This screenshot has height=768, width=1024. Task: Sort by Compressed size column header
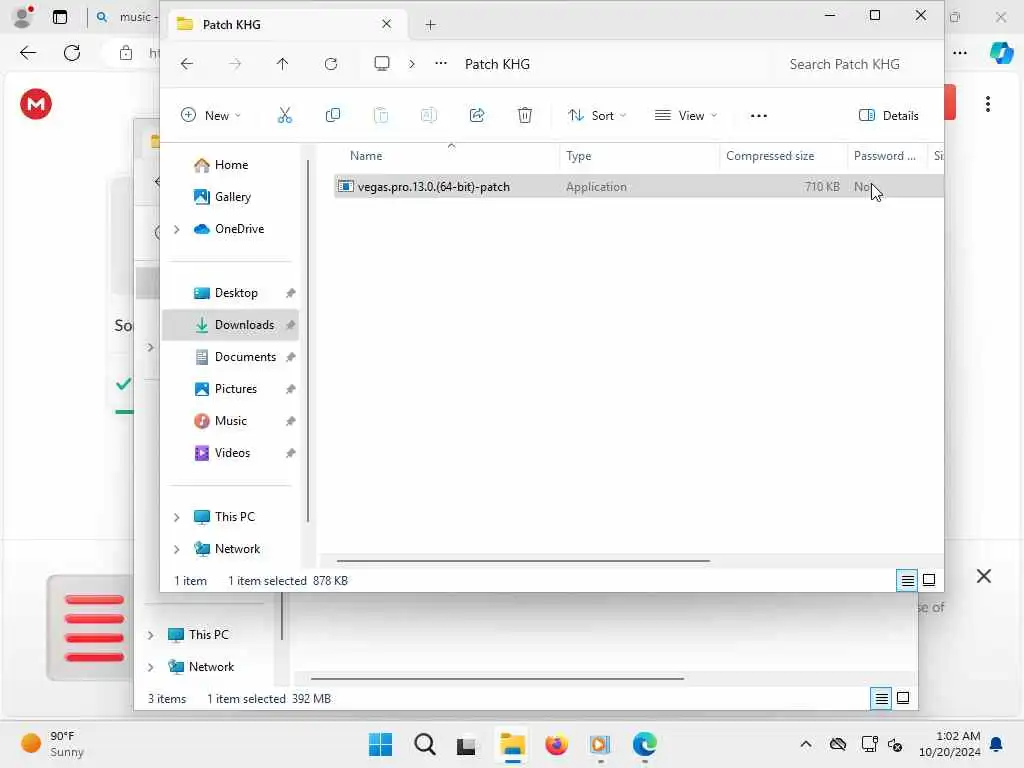(784, 156)
